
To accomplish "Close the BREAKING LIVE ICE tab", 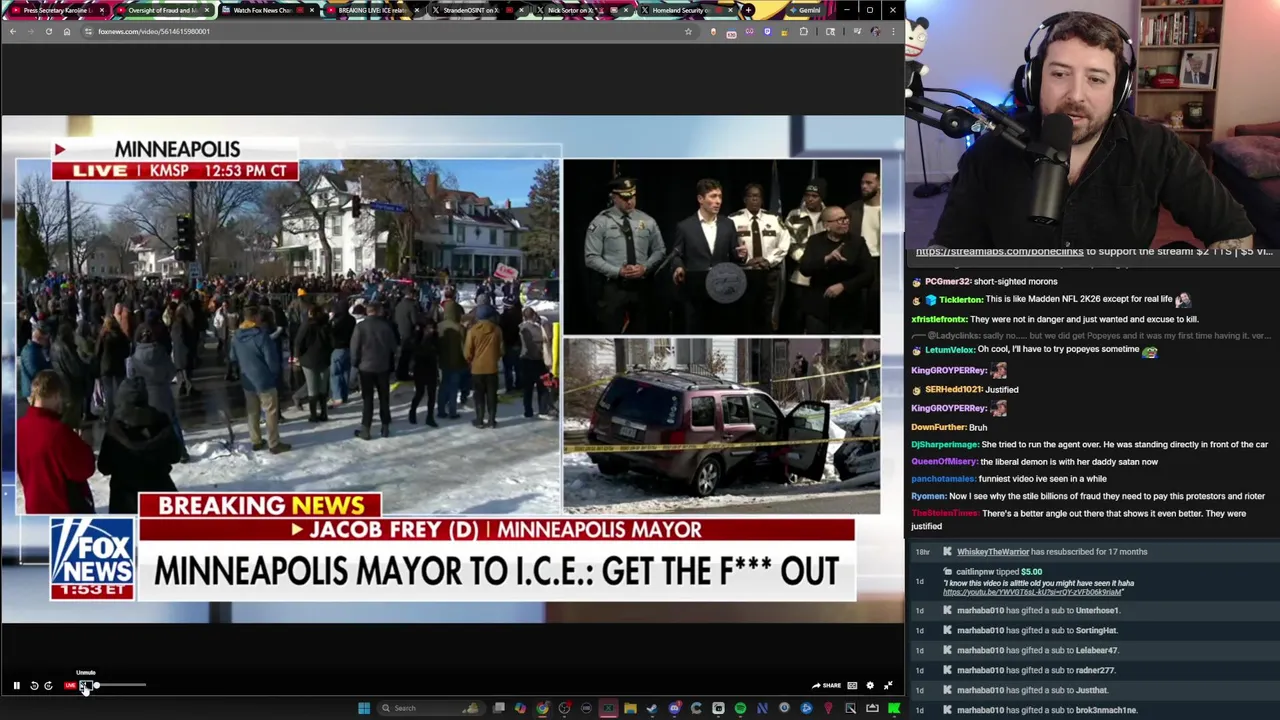I will coord(416,10).
